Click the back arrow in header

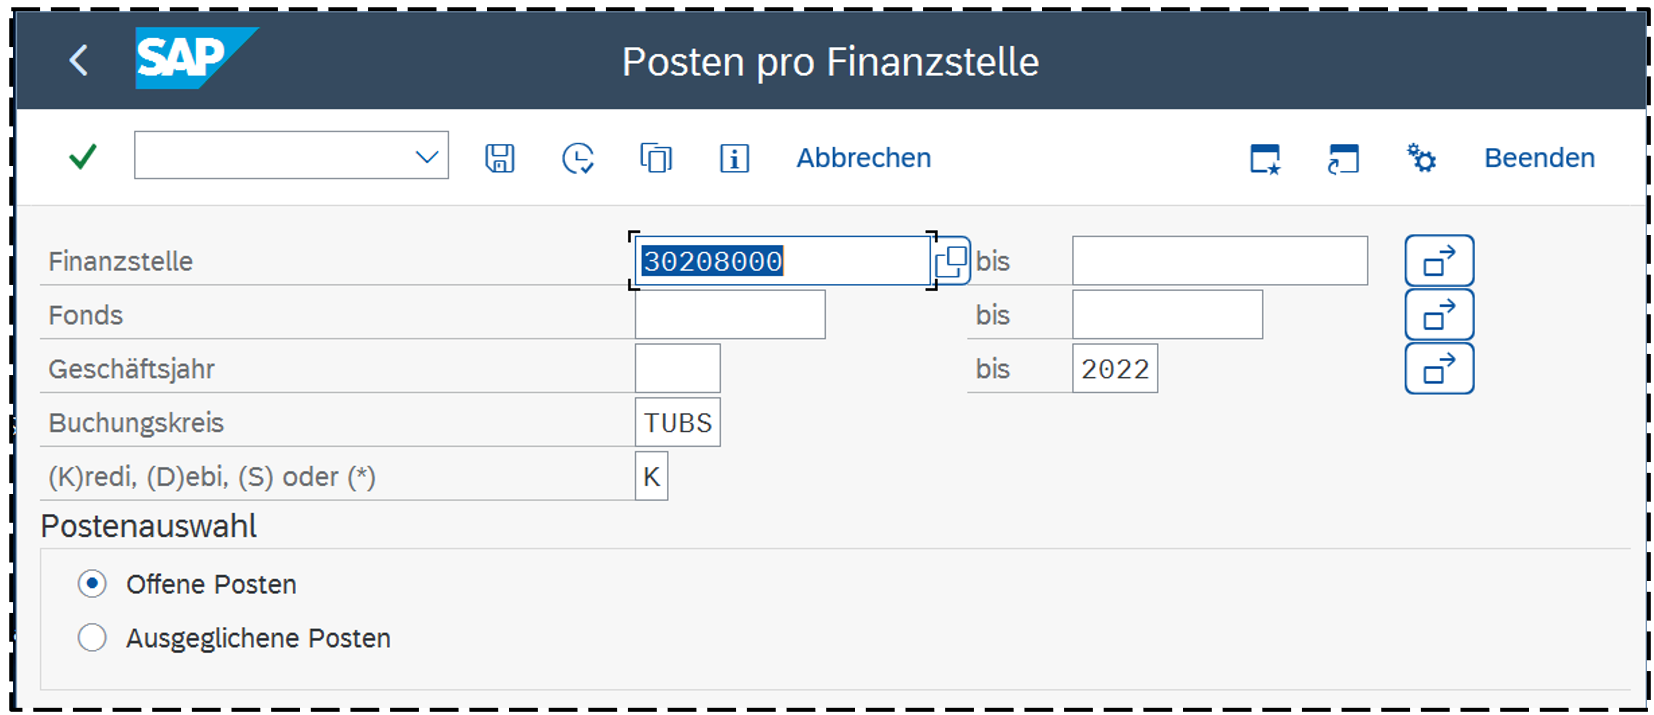click(x=79, y=61)
